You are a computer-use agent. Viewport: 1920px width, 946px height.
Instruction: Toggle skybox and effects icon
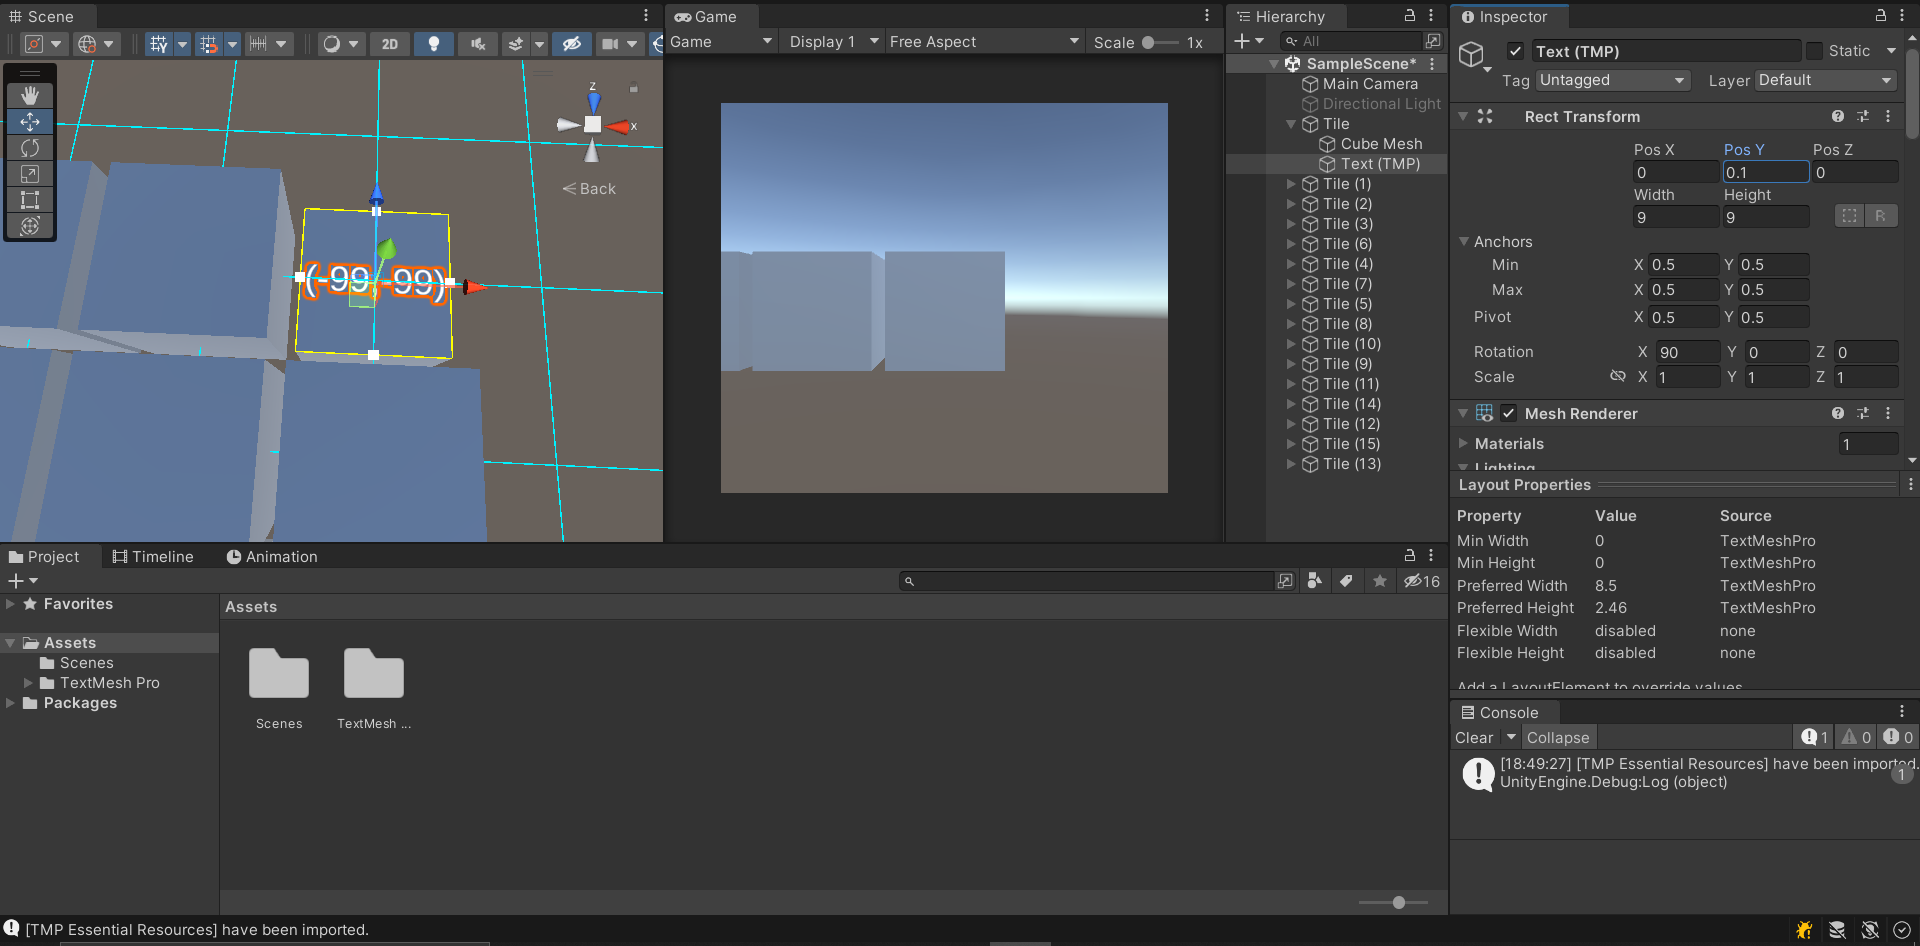click(515, 44)
